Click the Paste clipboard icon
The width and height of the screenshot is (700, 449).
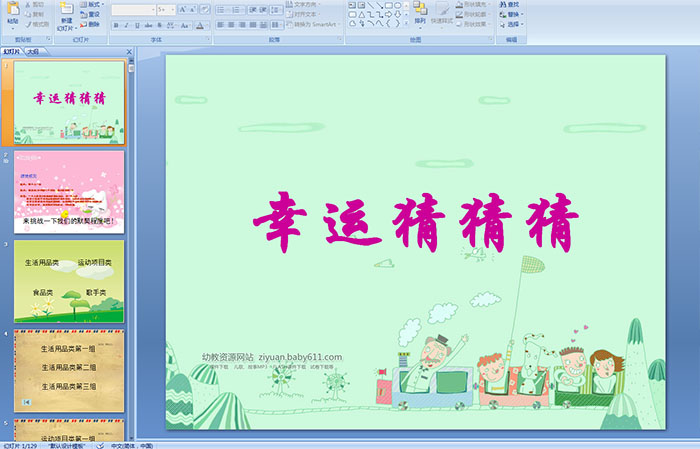point(13,9)
